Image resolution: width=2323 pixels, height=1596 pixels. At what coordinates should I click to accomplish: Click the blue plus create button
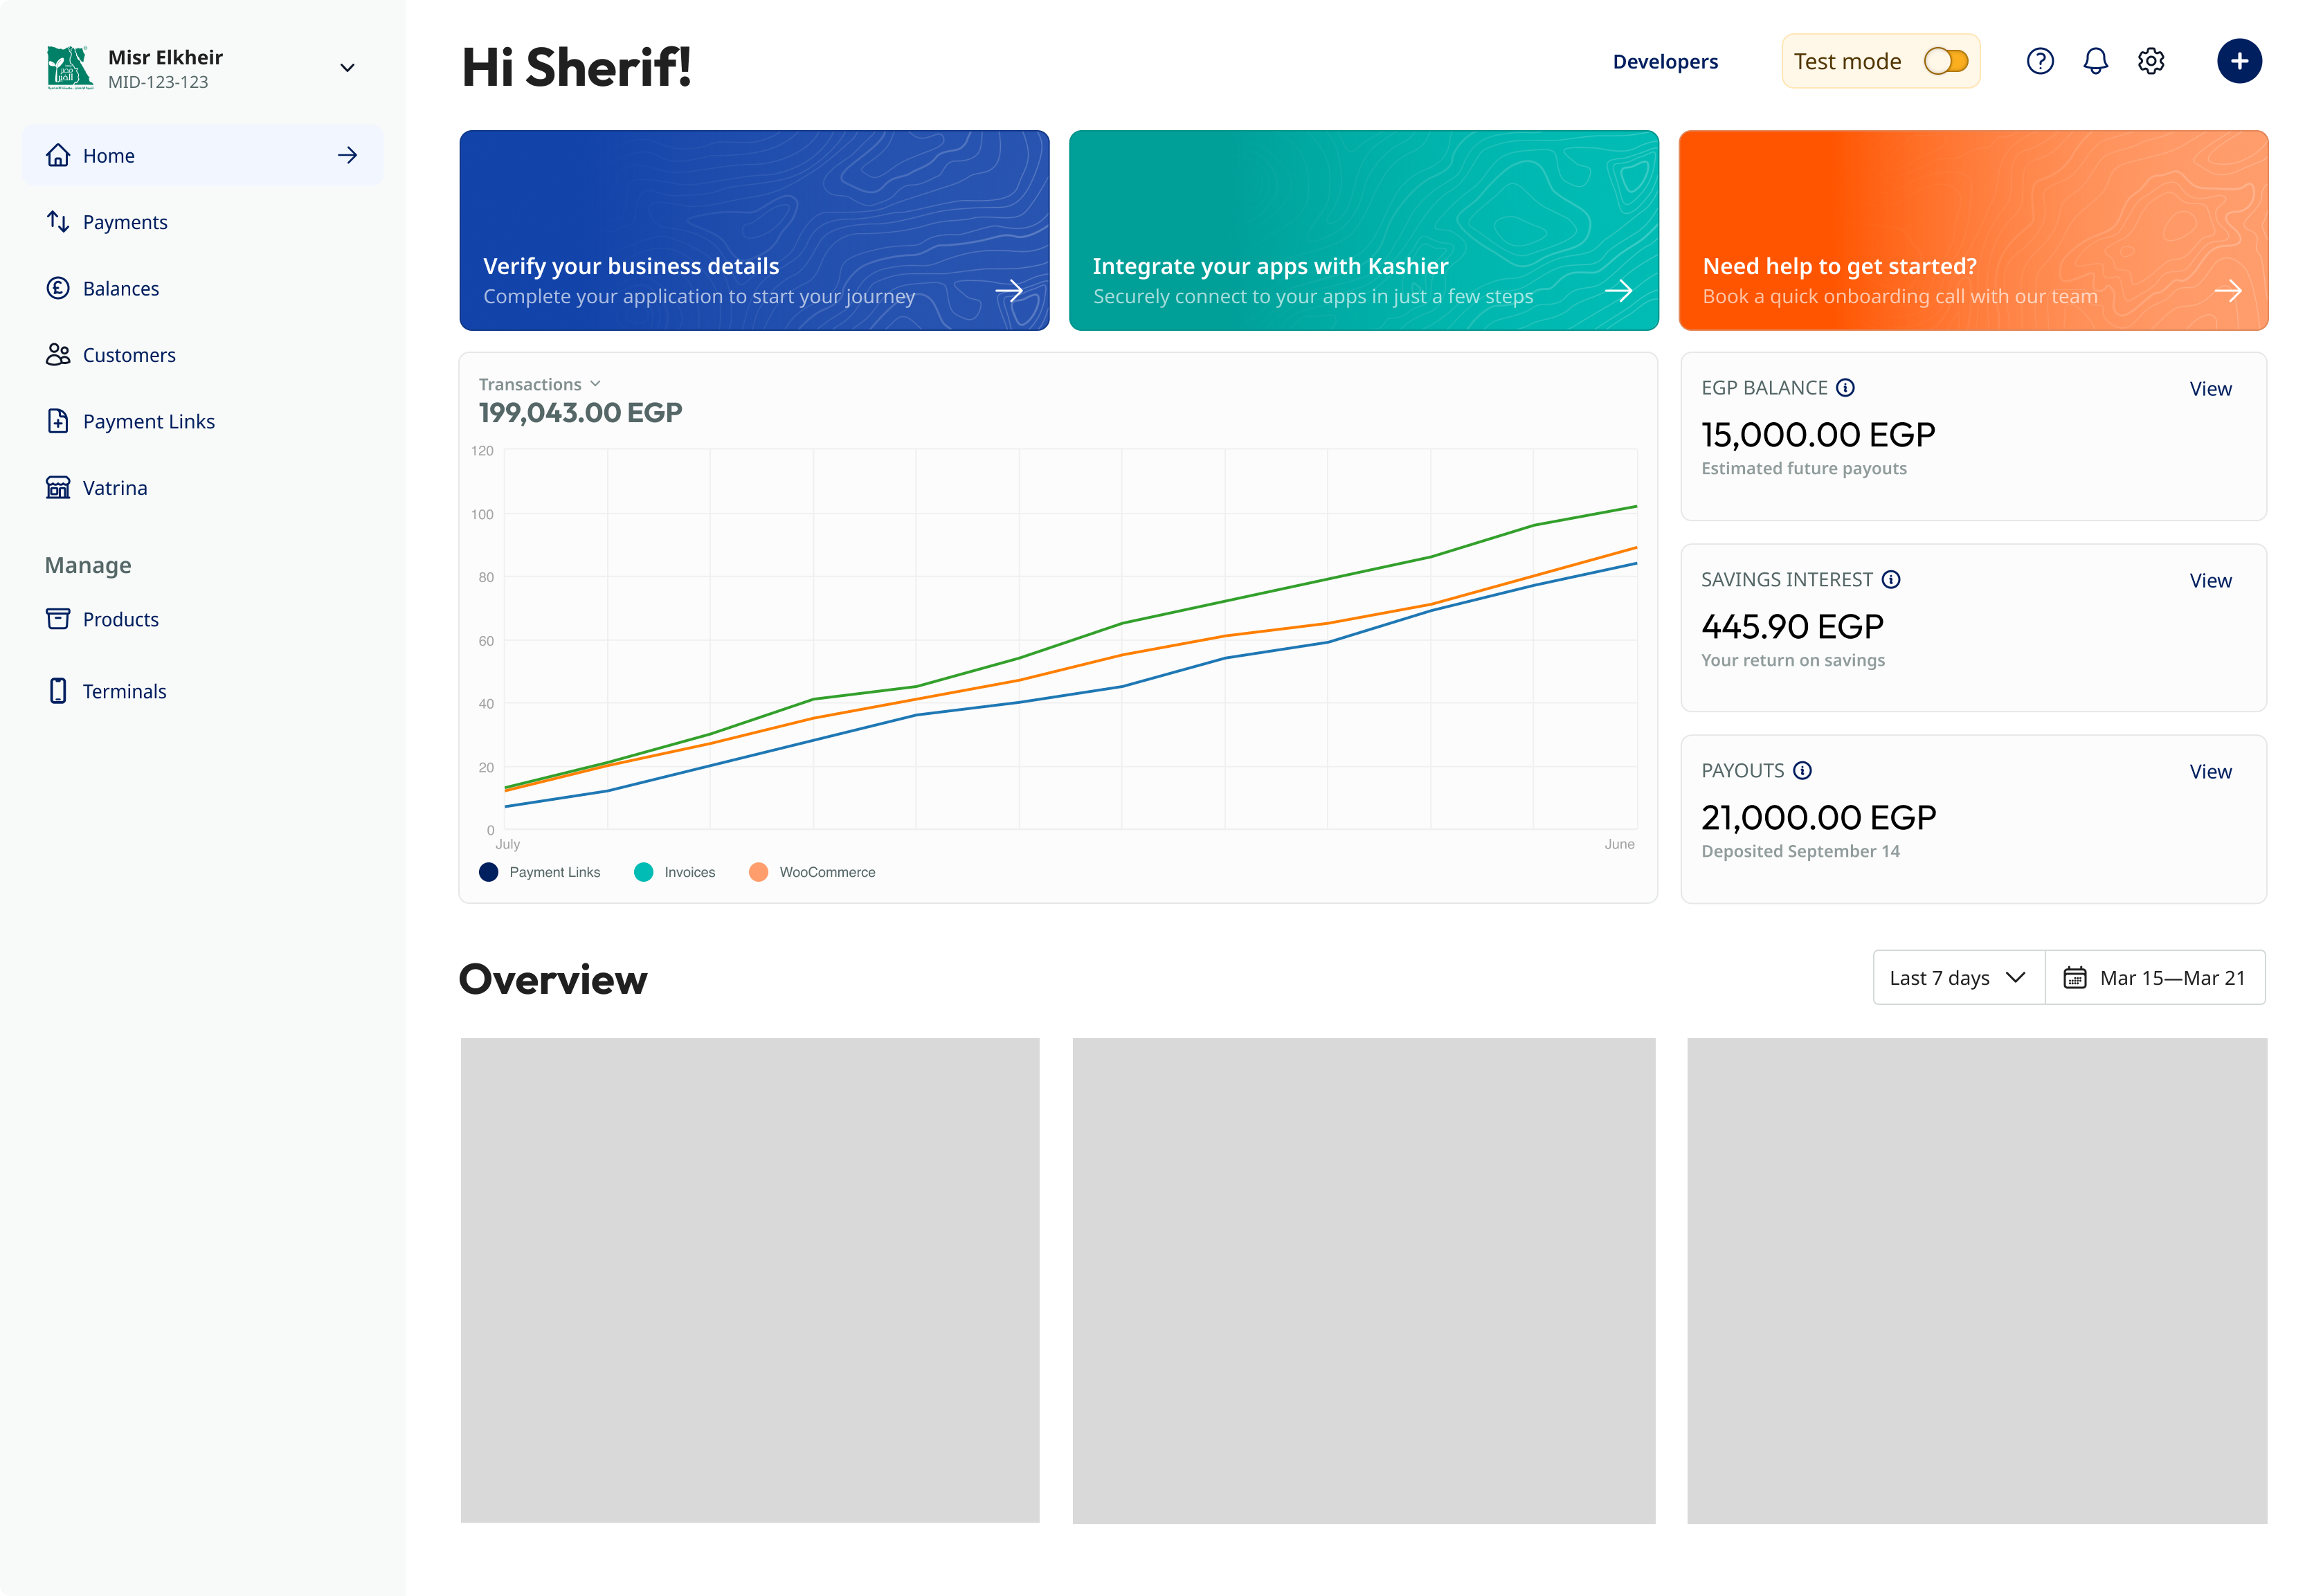pos(2239,61)
